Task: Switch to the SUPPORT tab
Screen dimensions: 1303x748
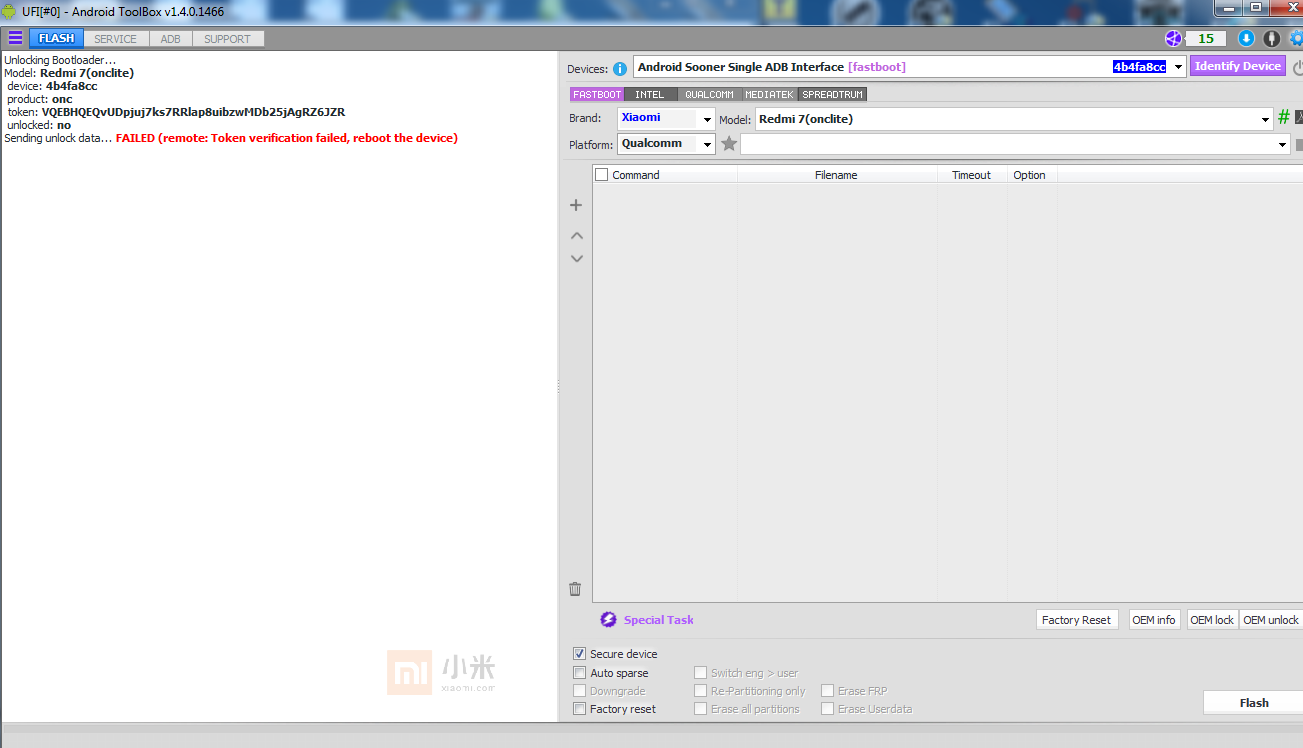Action: [228, 39]
